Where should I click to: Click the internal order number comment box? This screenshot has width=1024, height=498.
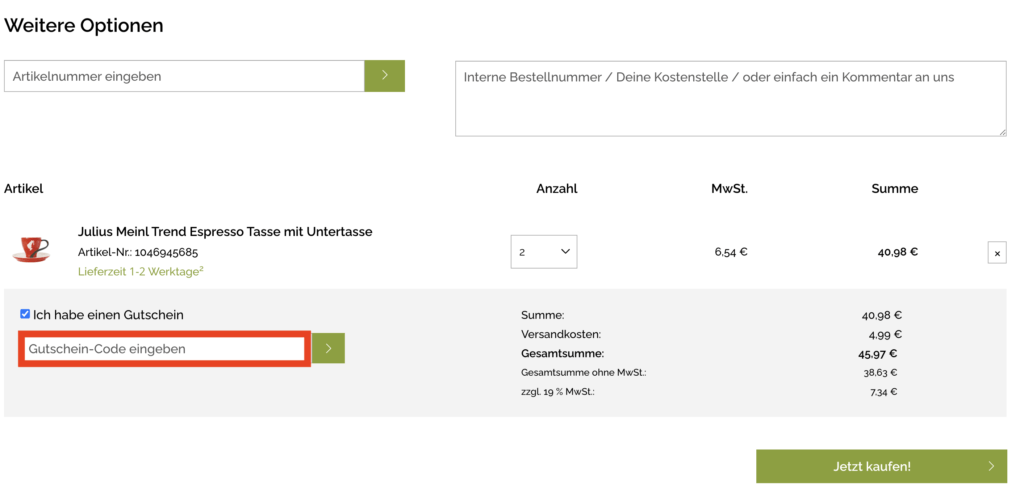(x=730, y=98)
